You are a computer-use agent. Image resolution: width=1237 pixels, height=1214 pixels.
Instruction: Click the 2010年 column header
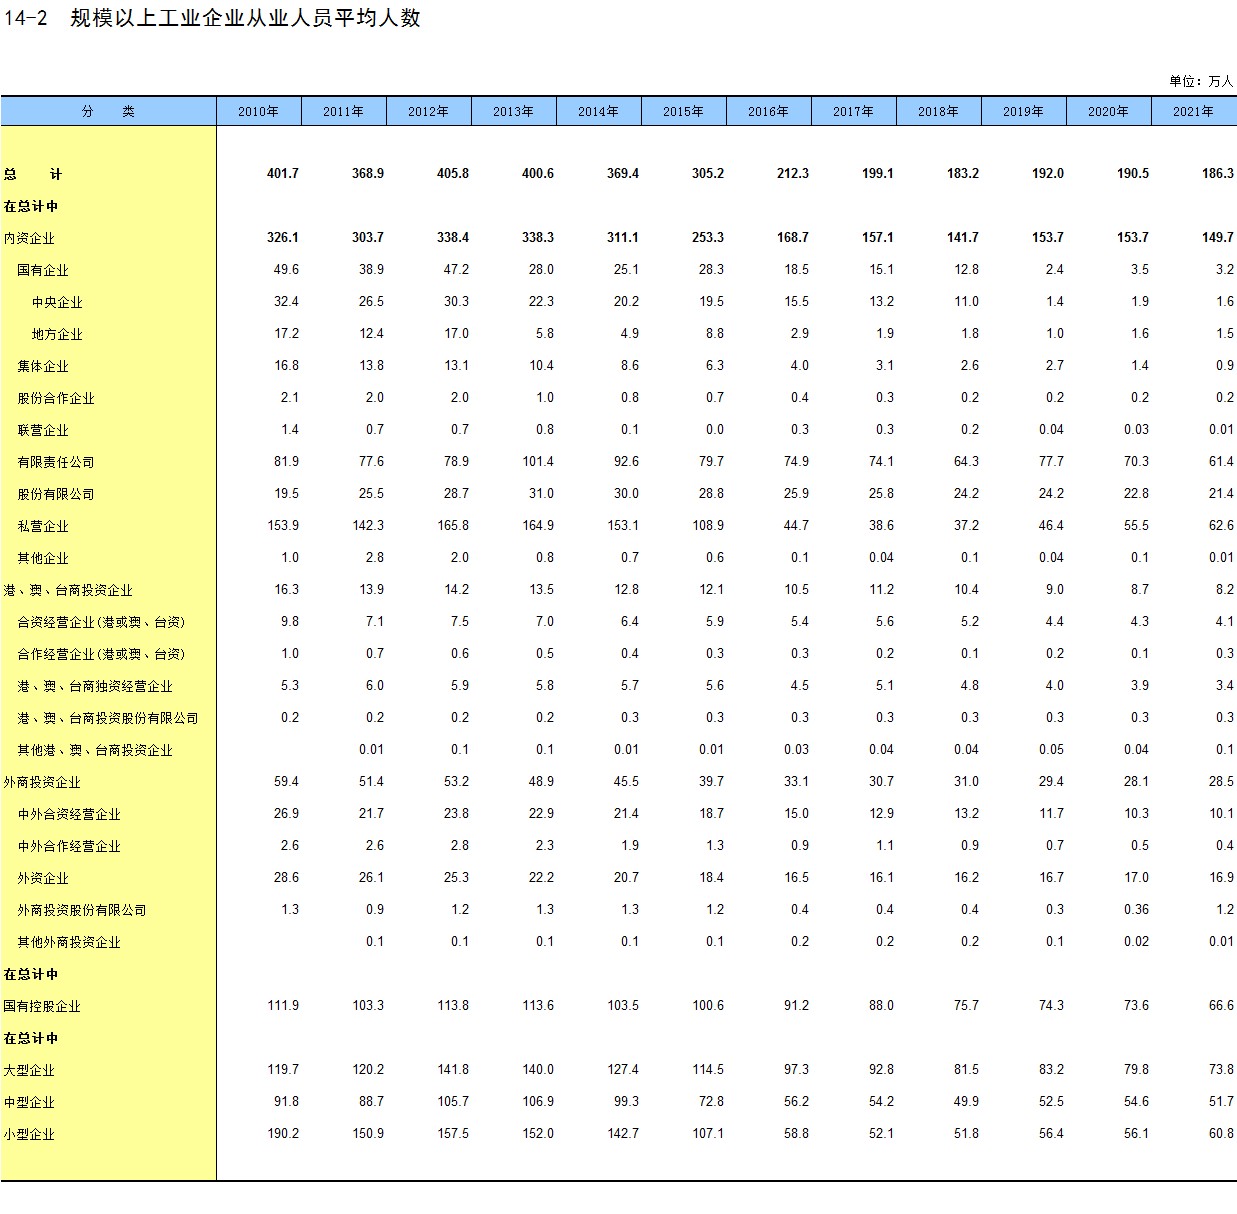point(259,111)
